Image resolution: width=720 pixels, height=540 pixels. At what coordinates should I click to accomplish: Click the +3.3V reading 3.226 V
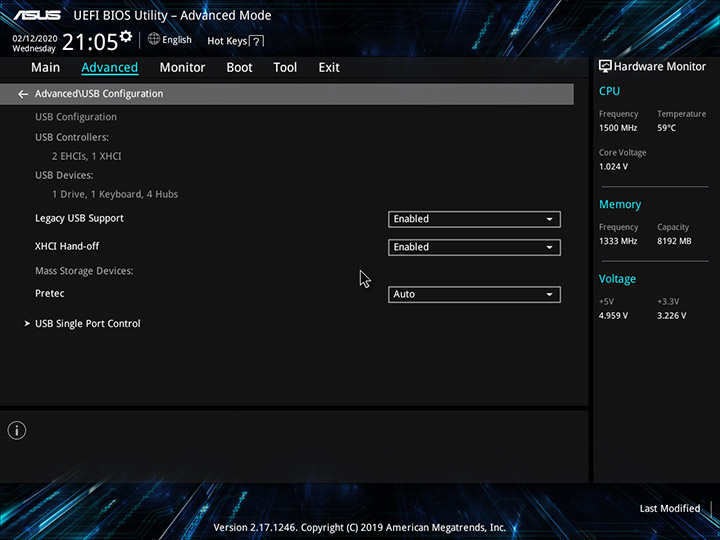pyautogui.click(x=672, y=316)
